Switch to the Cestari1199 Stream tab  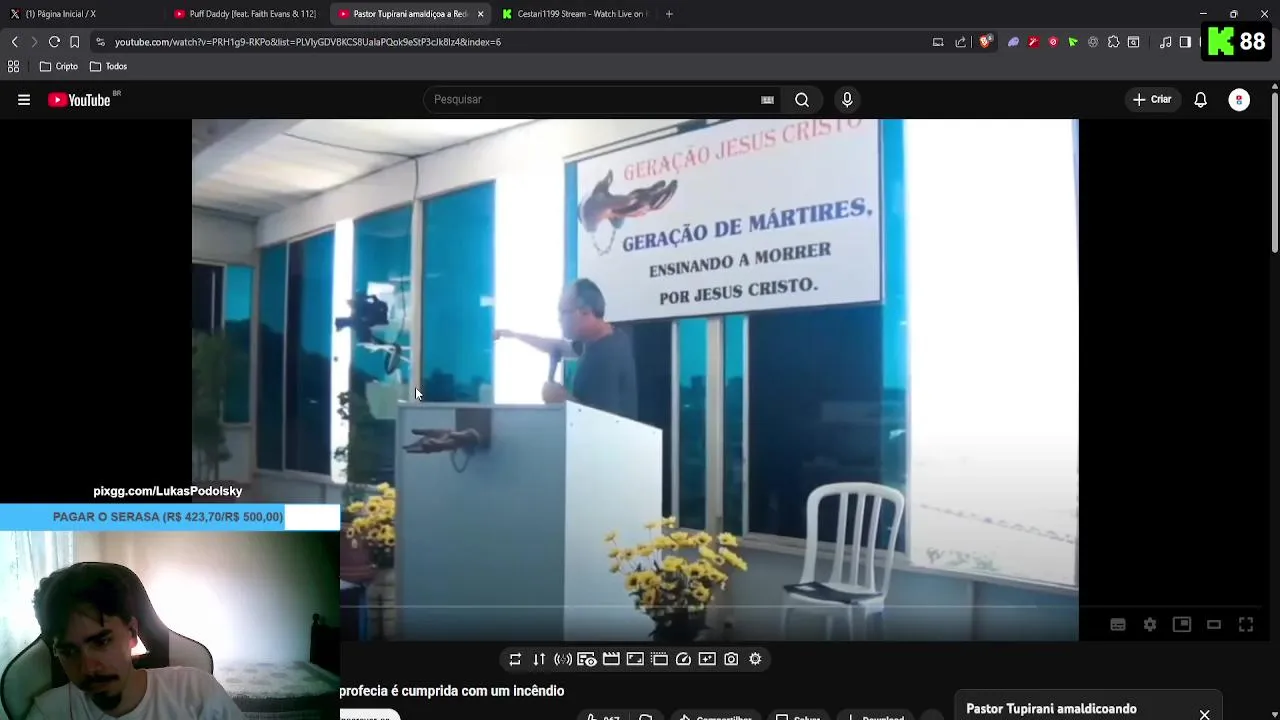pos(575,14)
